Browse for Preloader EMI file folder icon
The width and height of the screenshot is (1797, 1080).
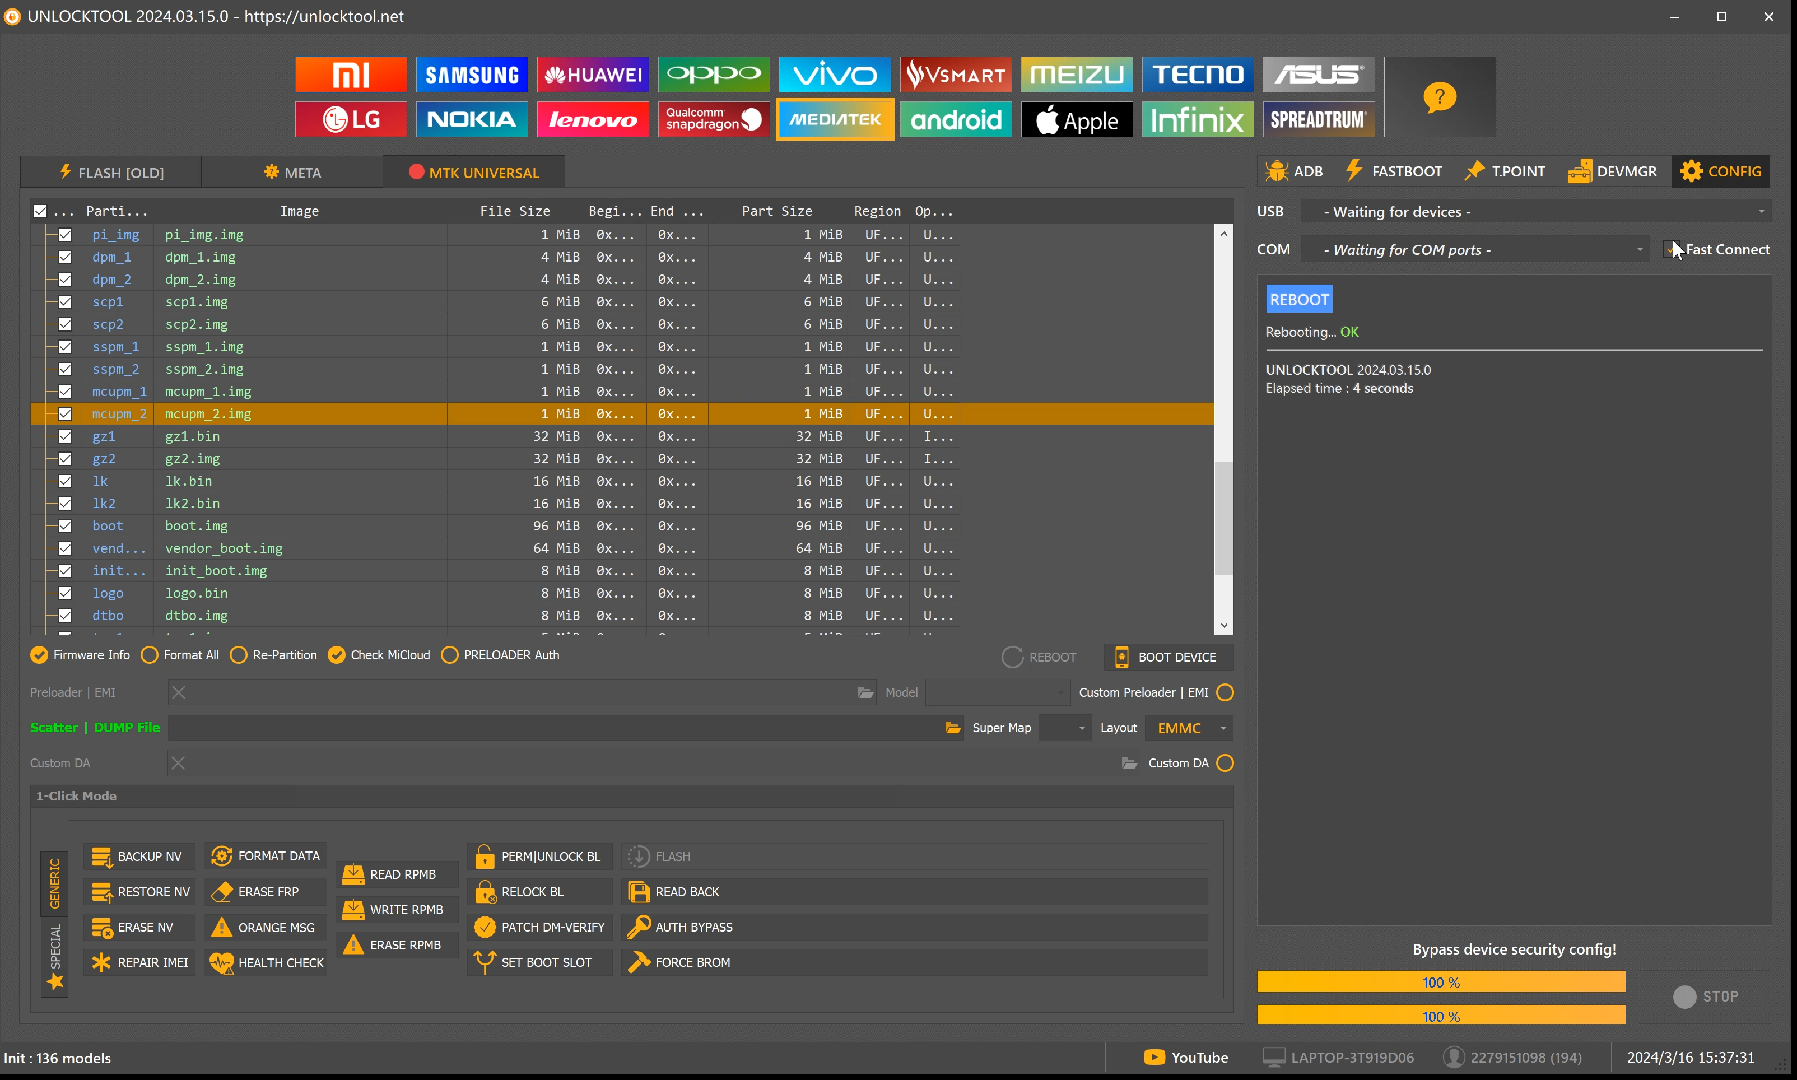coord(865,693)
